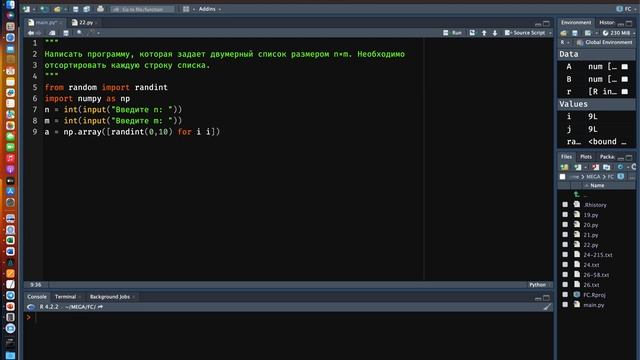Open the FC project dropdown
Image resolution: width=640 pixels, height=360 pixels.
point(627,9)
